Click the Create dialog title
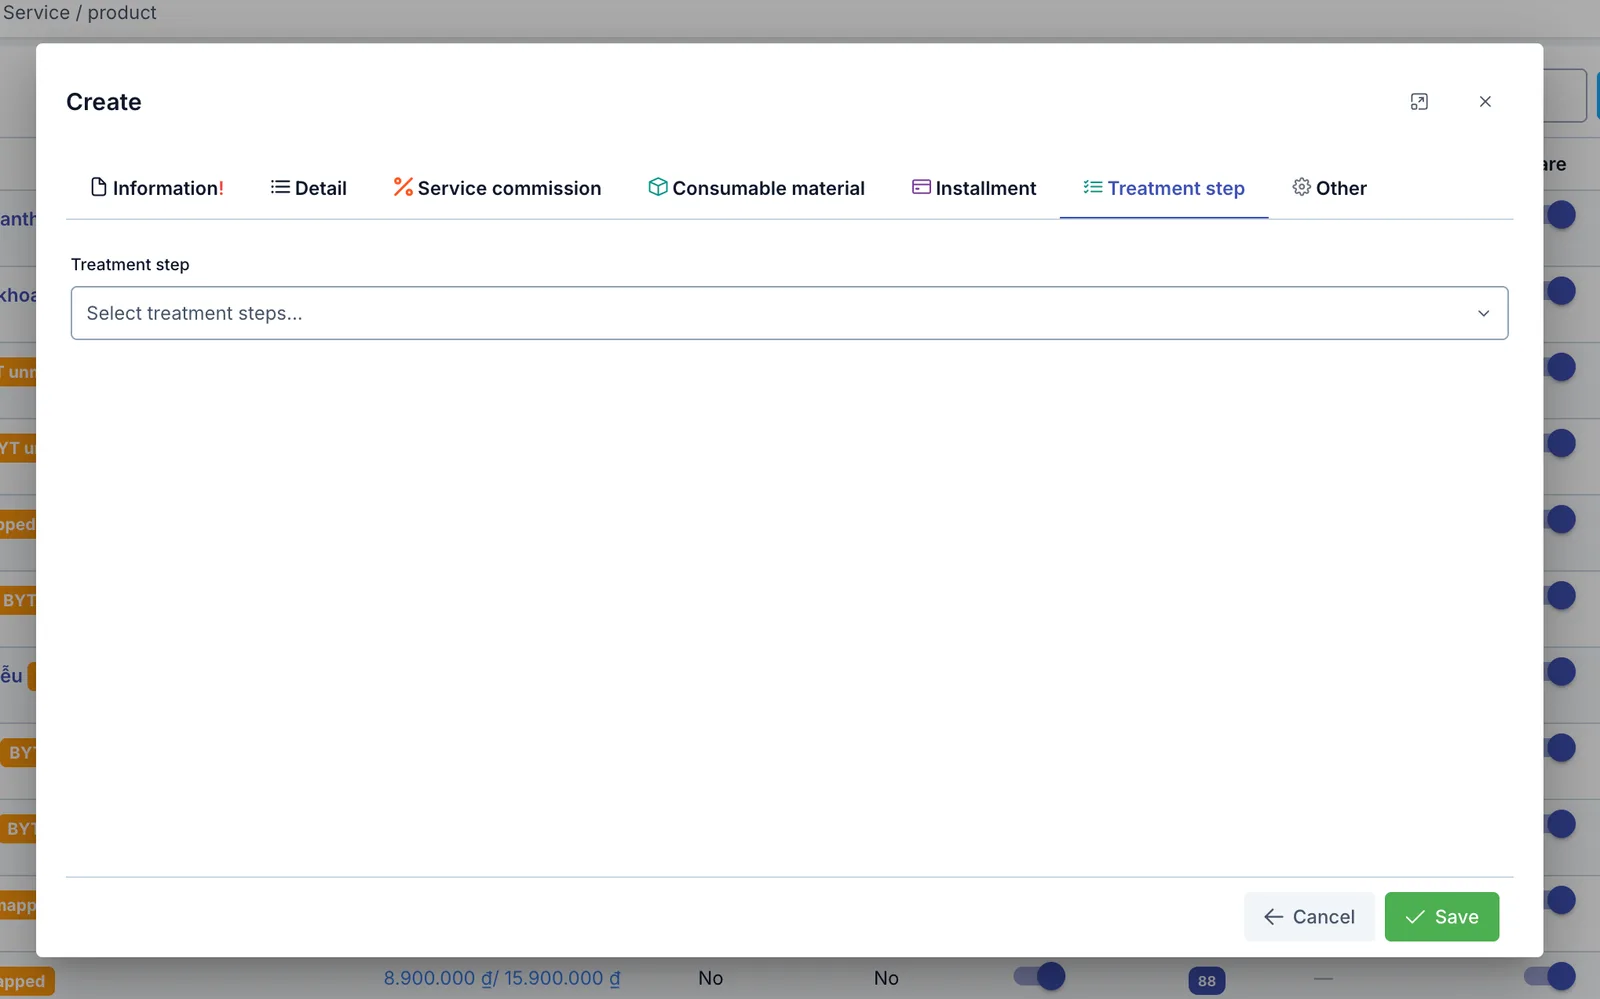This screenshot has width=1600, height=999. (x=104, y=102)
